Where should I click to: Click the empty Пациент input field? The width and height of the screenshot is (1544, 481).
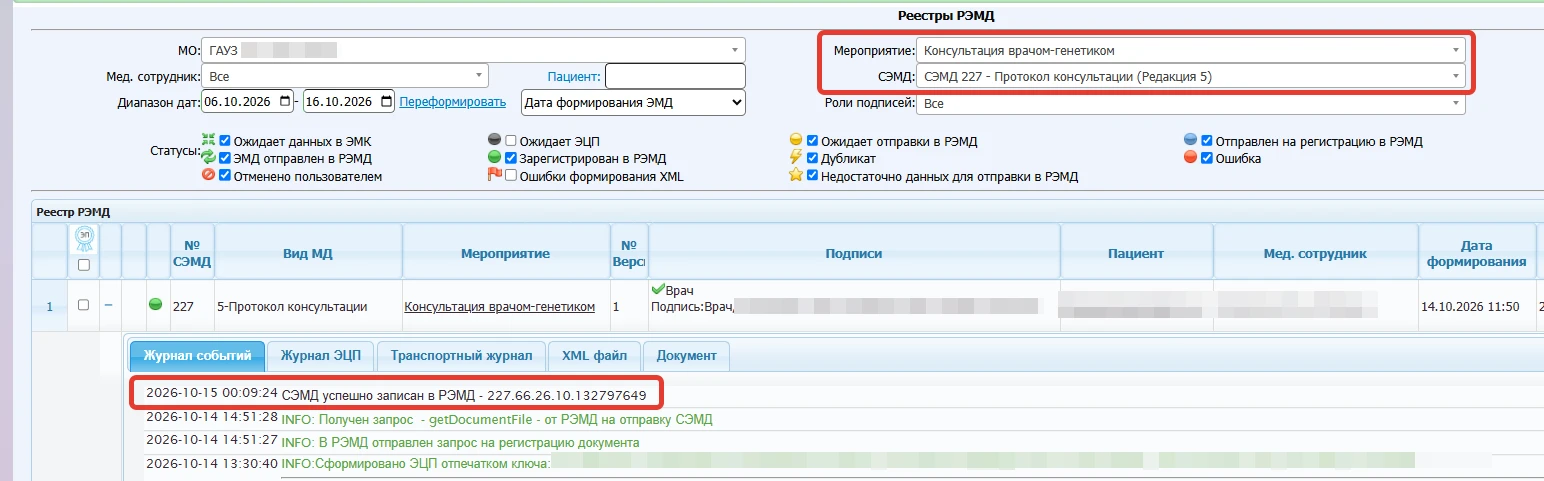pos(675,76)
